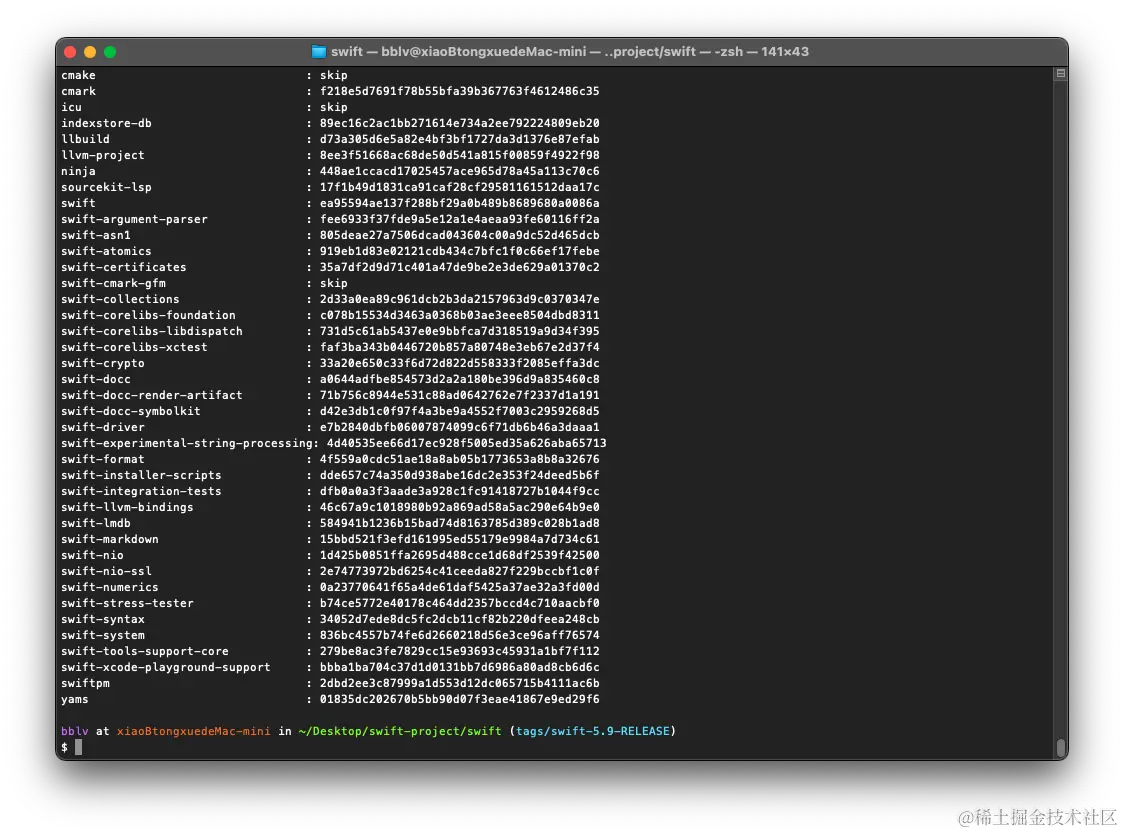This screenshot has height=834, width=1124.
Task: Click the cmark hash f218e5d7691f78b55bfa39b367763f4612486c35
Action: [459, 91]
